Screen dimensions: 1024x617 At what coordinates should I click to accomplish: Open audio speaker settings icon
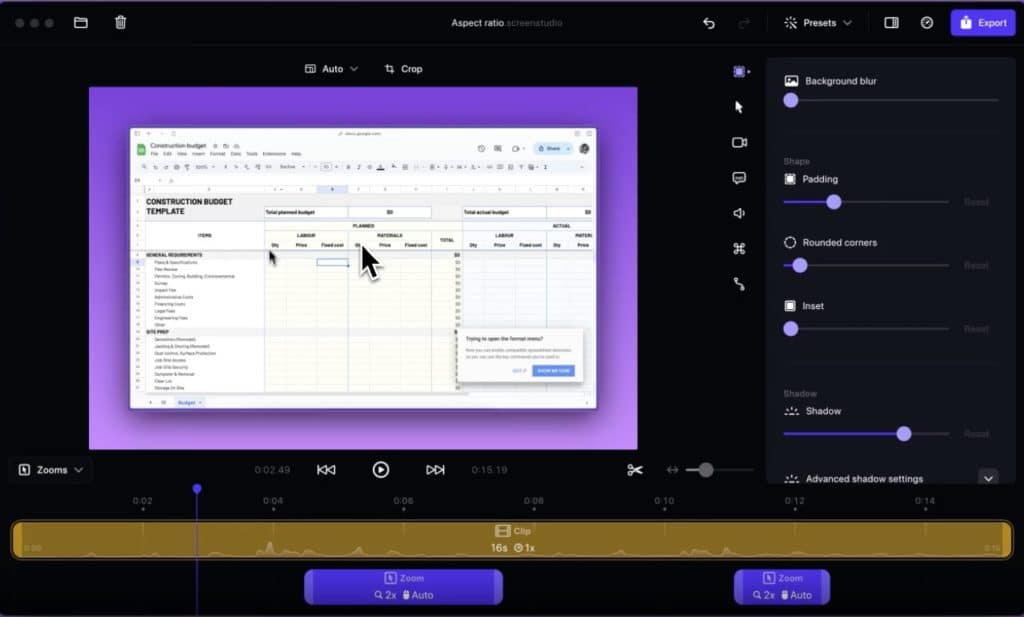pos(739,214)
